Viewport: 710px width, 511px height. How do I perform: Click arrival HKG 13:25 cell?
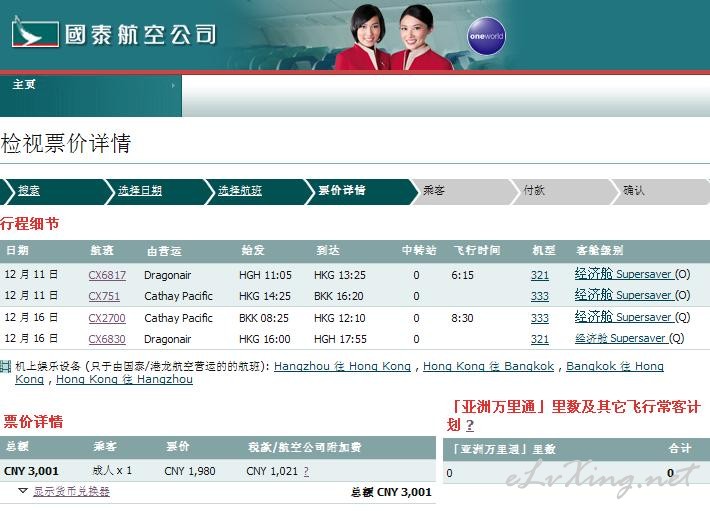coord(341,275)
